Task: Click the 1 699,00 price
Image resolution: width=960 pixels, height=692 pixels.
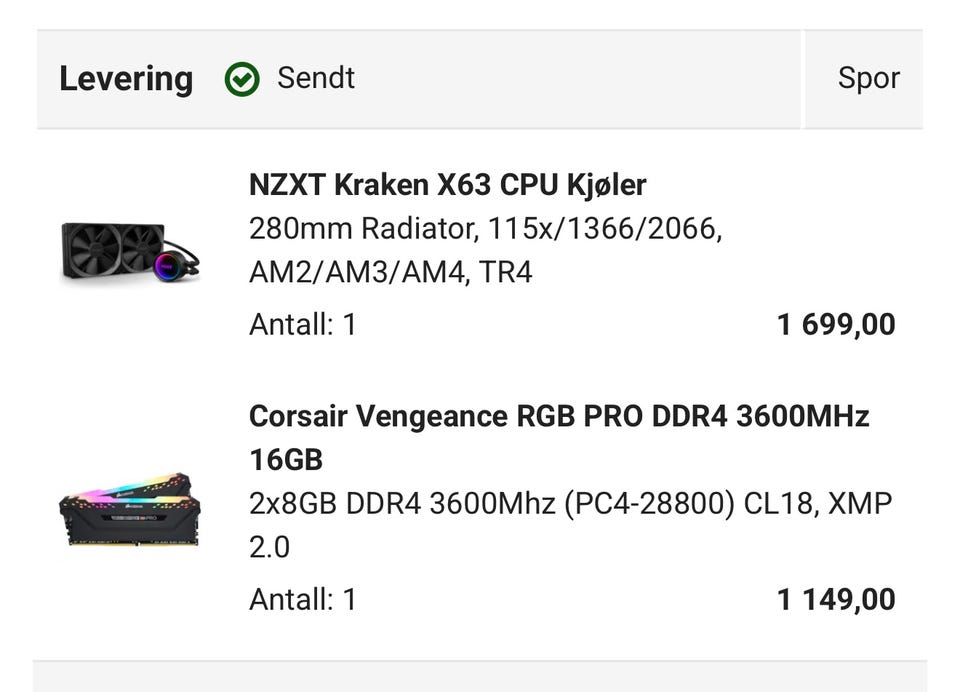Action: point(836,324)
